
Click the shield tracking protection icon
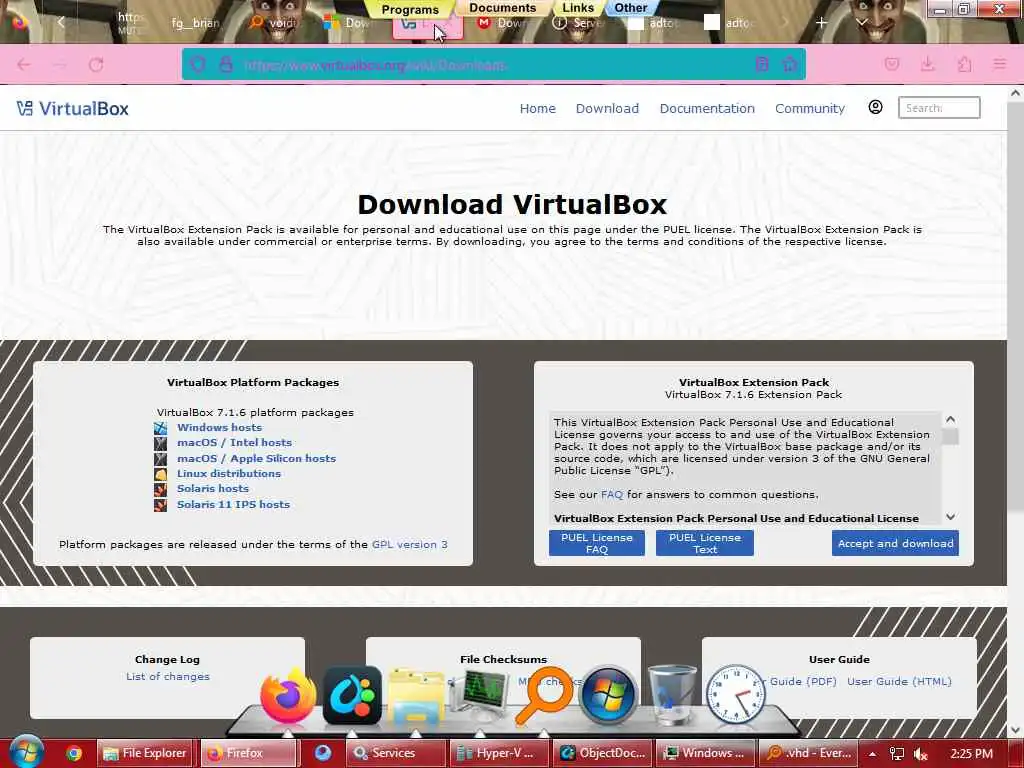click(198, 65)
